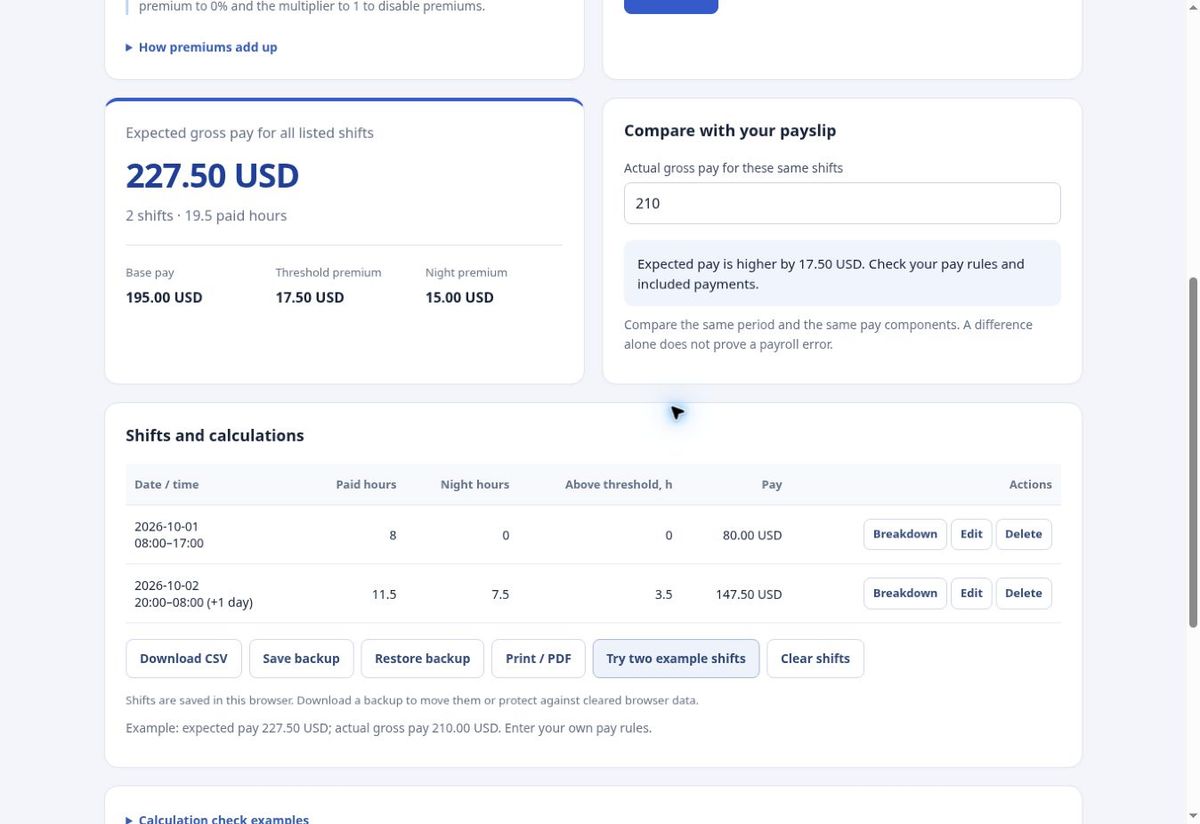Image resolution: width=1200 pixels, height=824 pixels.
Task: Click the 'Shifts are saved in this browser' note
Action: click(x=412, y=700)
